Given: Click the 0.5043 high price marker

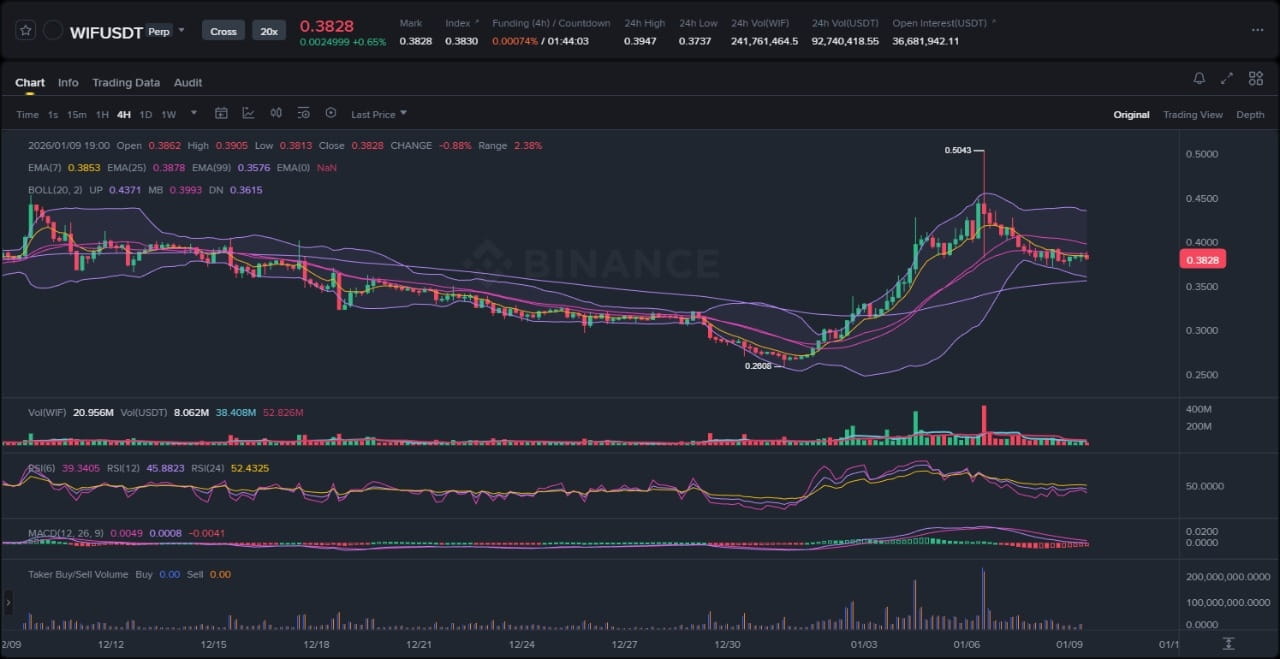Looking at the screenshot, I should (x=958, y=150).
